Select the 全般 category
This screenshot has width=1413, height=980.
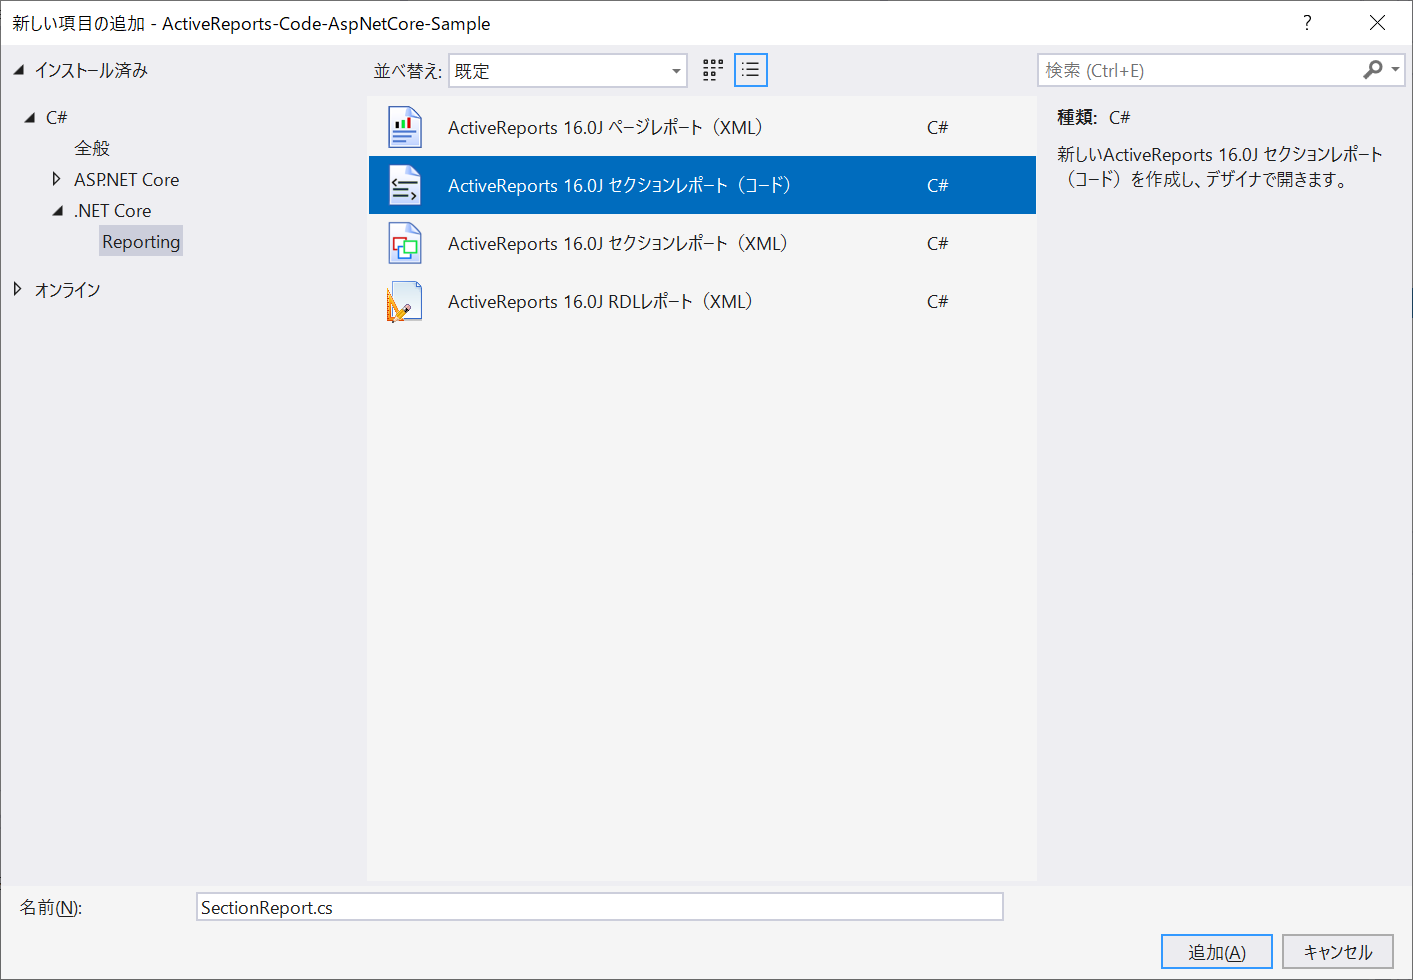(92, 148)
